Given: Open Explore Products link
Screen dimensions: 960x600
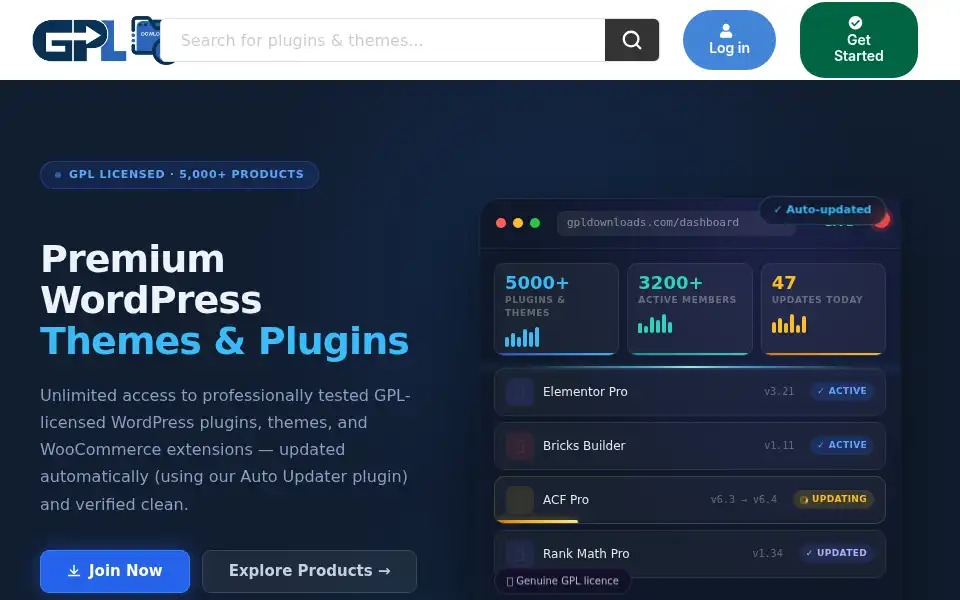Looking at the screenshot, I should (309, 571).
